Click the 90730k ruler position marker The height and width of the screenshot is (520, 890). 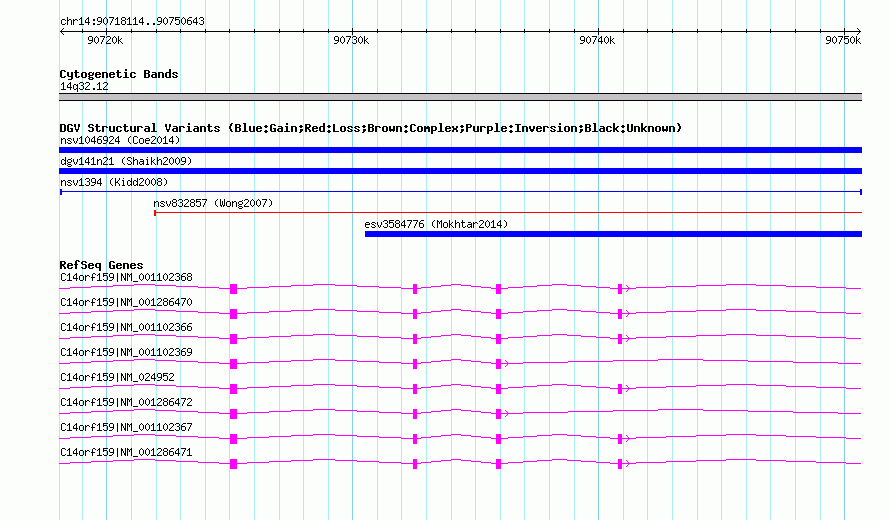point(351,40)
